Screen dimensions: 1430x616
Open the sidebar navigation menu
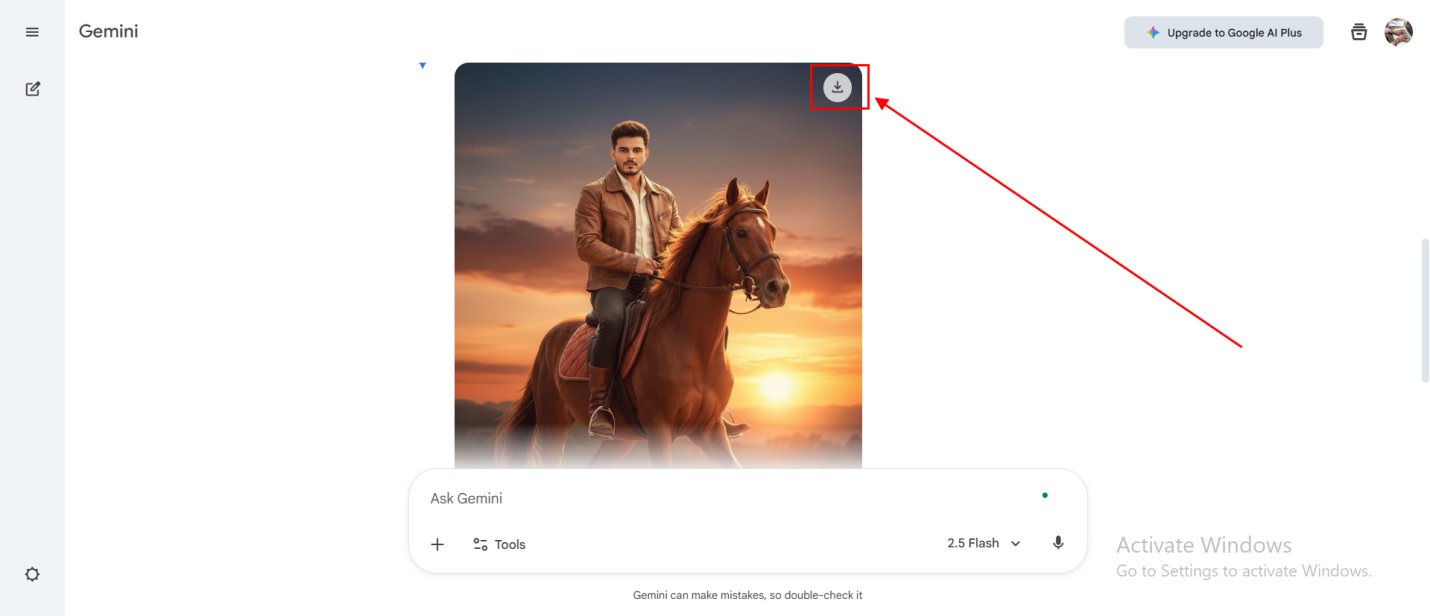[31, 31]
